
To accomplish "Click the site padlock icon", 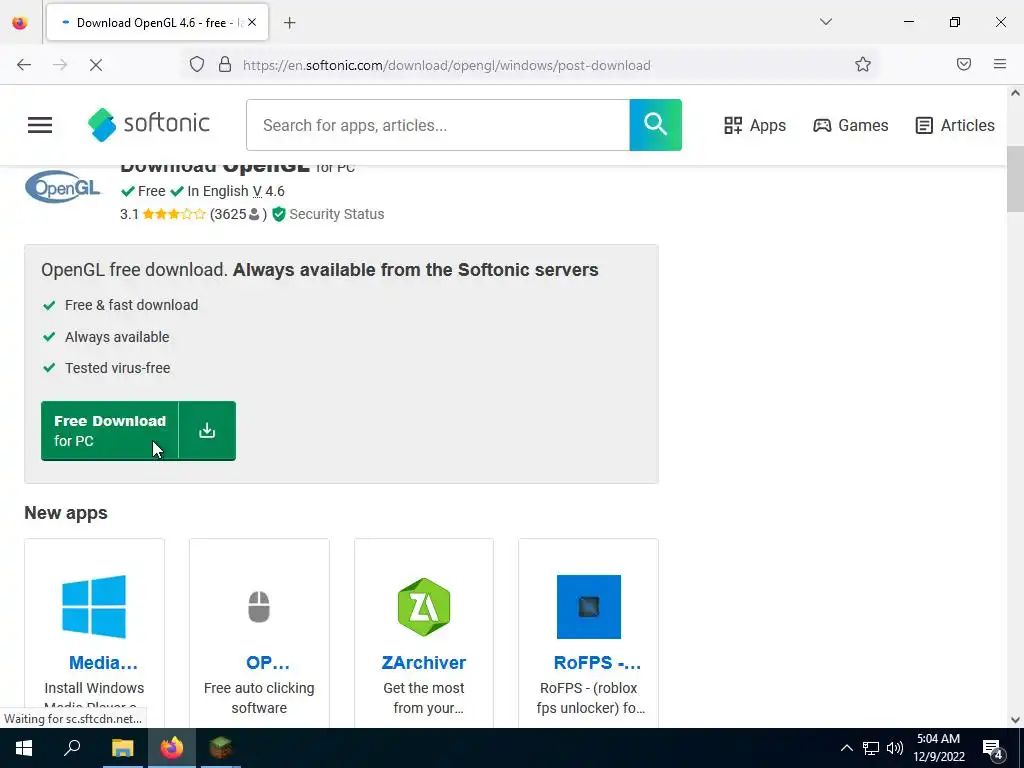I will 225,65.
